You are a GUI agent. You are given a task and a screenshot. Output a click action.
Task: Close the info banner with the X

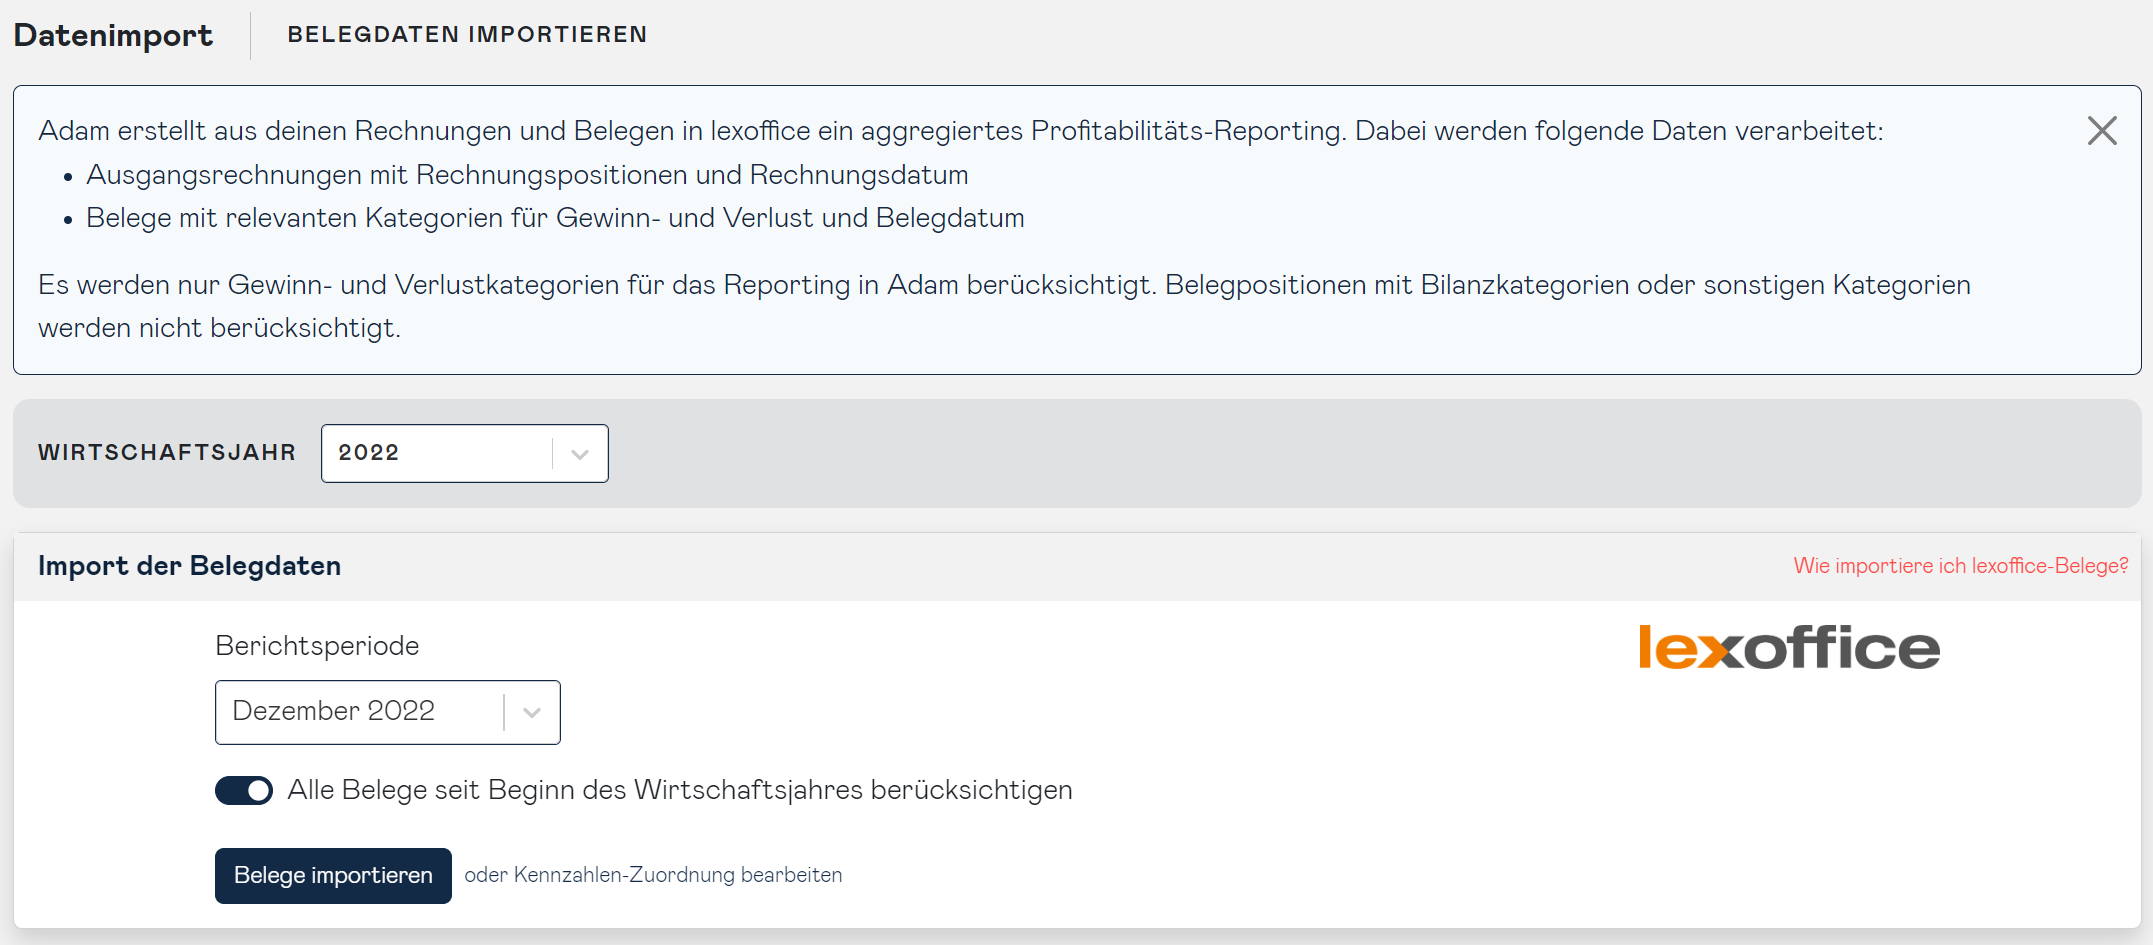2102,131
